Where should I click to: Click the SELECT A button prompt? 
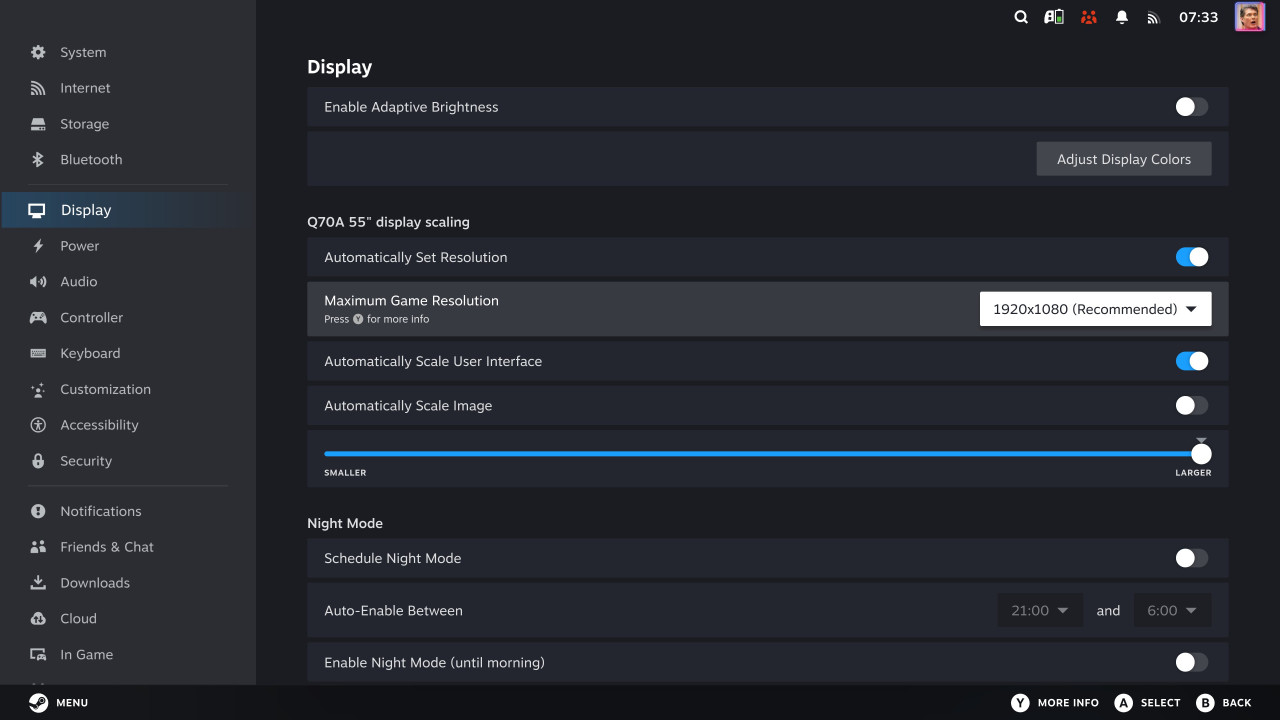[x=1148, y=703]
